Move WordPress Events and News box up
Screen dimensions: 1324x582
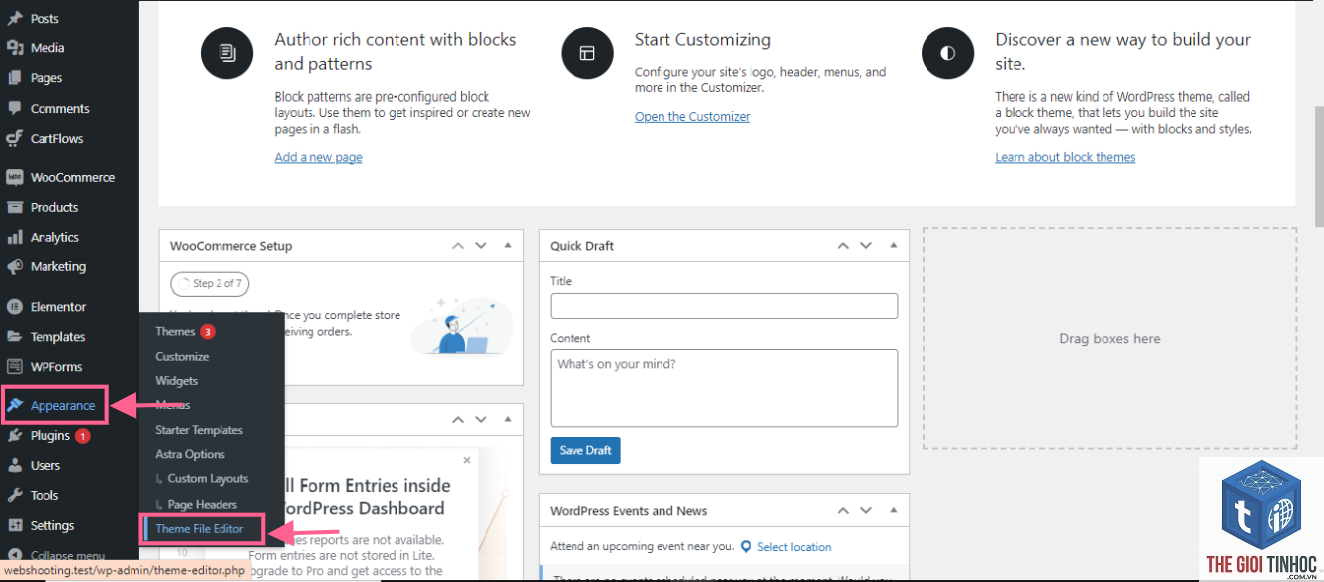(x=842, y=511)
